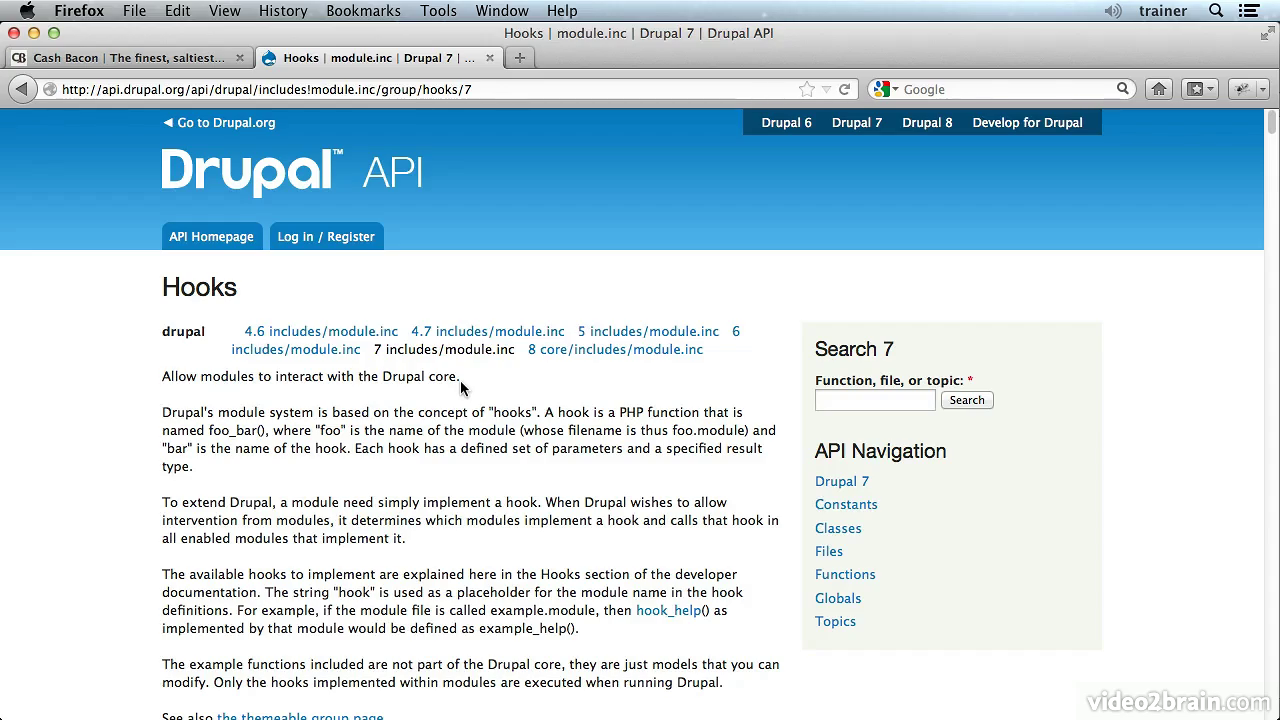Screen dimensions: 1280x720
Task: Close the Cash Bacon tab
Action: click(x=240, y=58)
